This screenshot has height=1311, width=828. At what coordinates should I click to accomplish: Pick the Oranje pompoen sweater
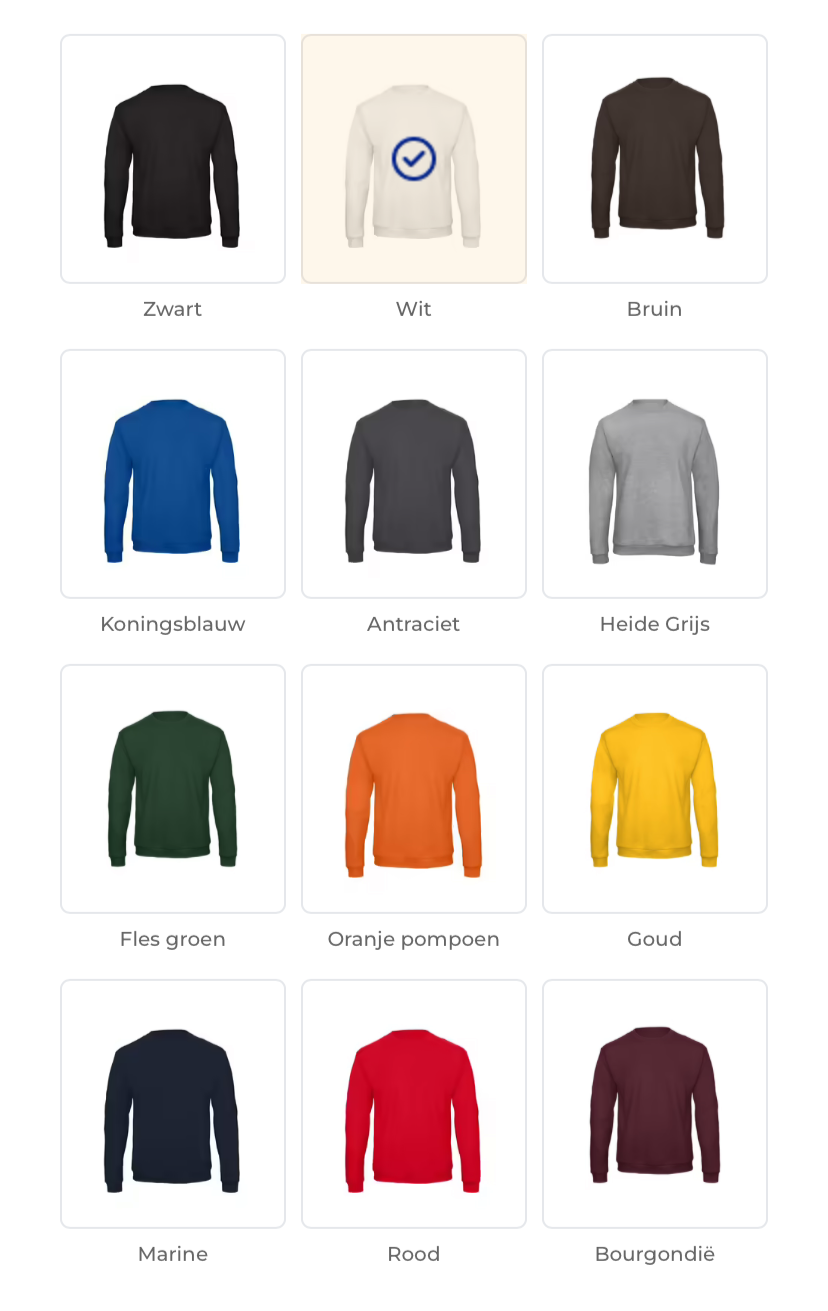click(x=414, y=789)
